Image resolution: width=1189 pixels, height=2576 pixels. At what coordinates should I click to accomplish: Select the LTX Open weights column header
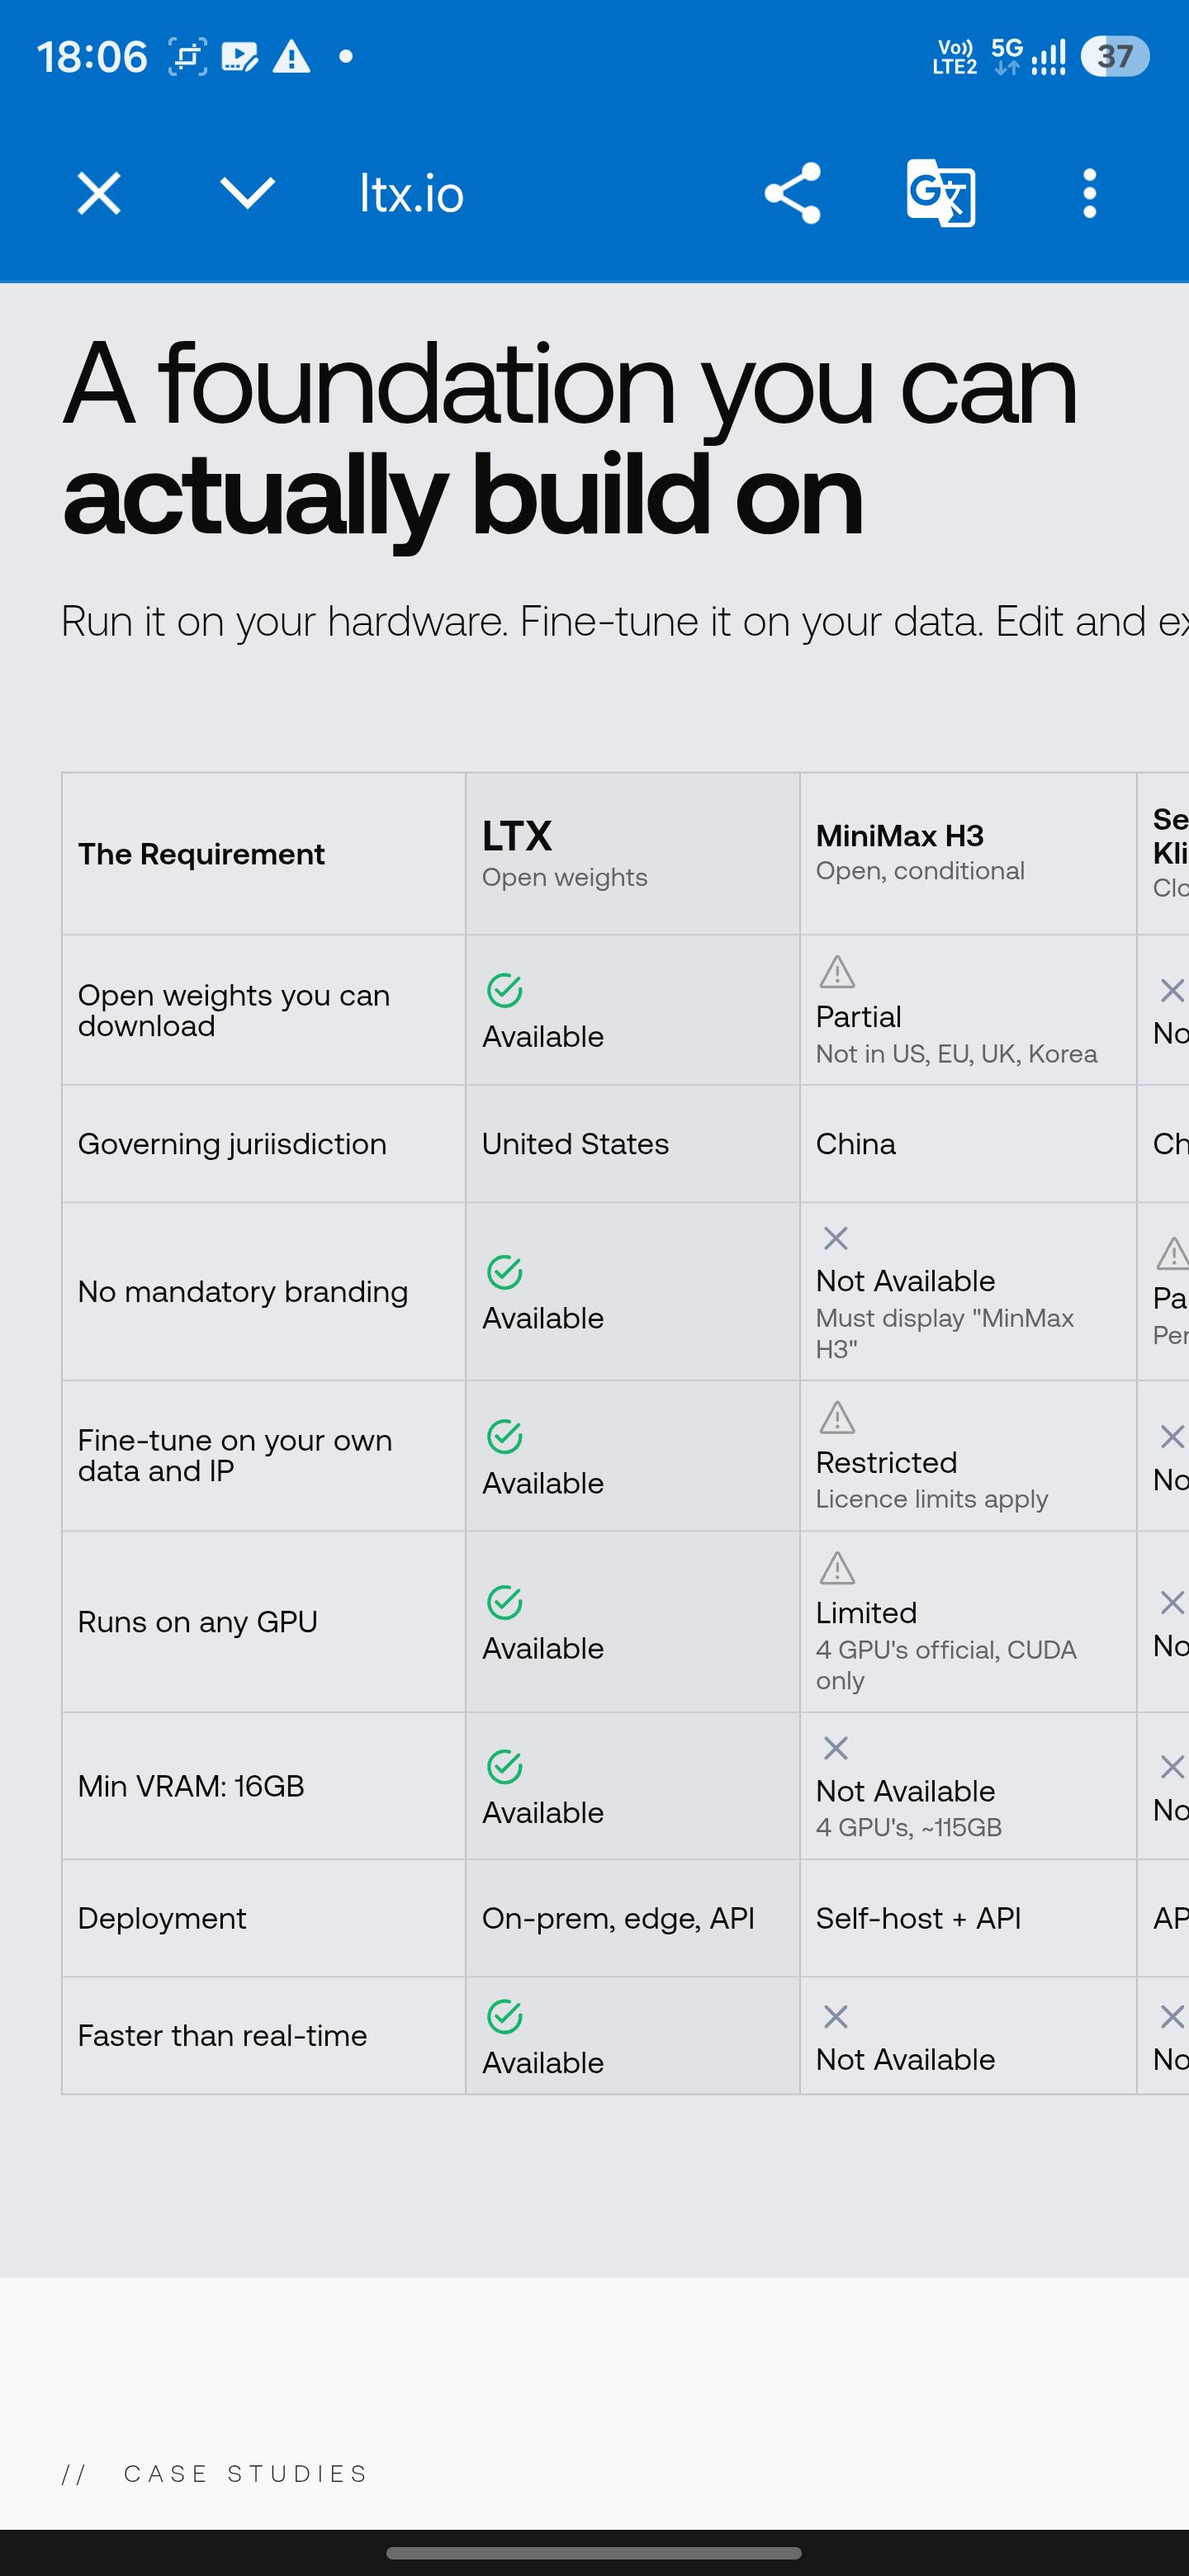pyautogui.click(x=632, y=854)
